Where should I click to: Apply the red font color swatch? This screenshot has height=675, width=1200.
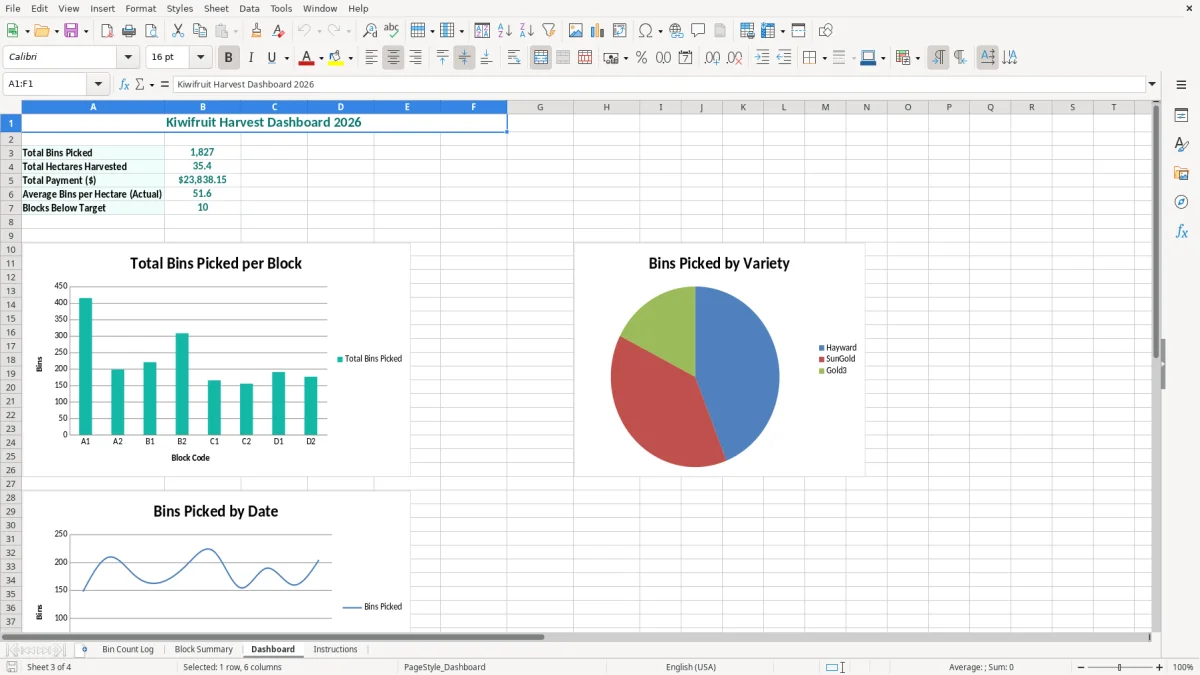click(306, 58)
